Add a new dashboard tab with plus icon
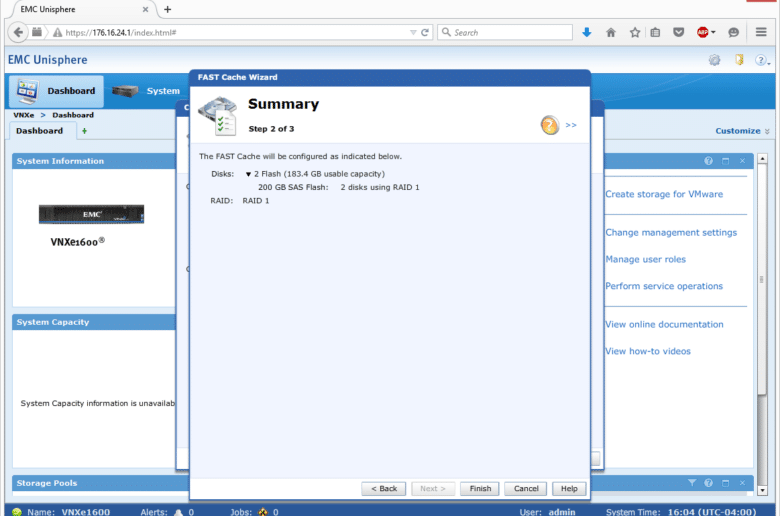Image resolution: width=780 pixels, height=516 pixels. [x=84, y=131]
